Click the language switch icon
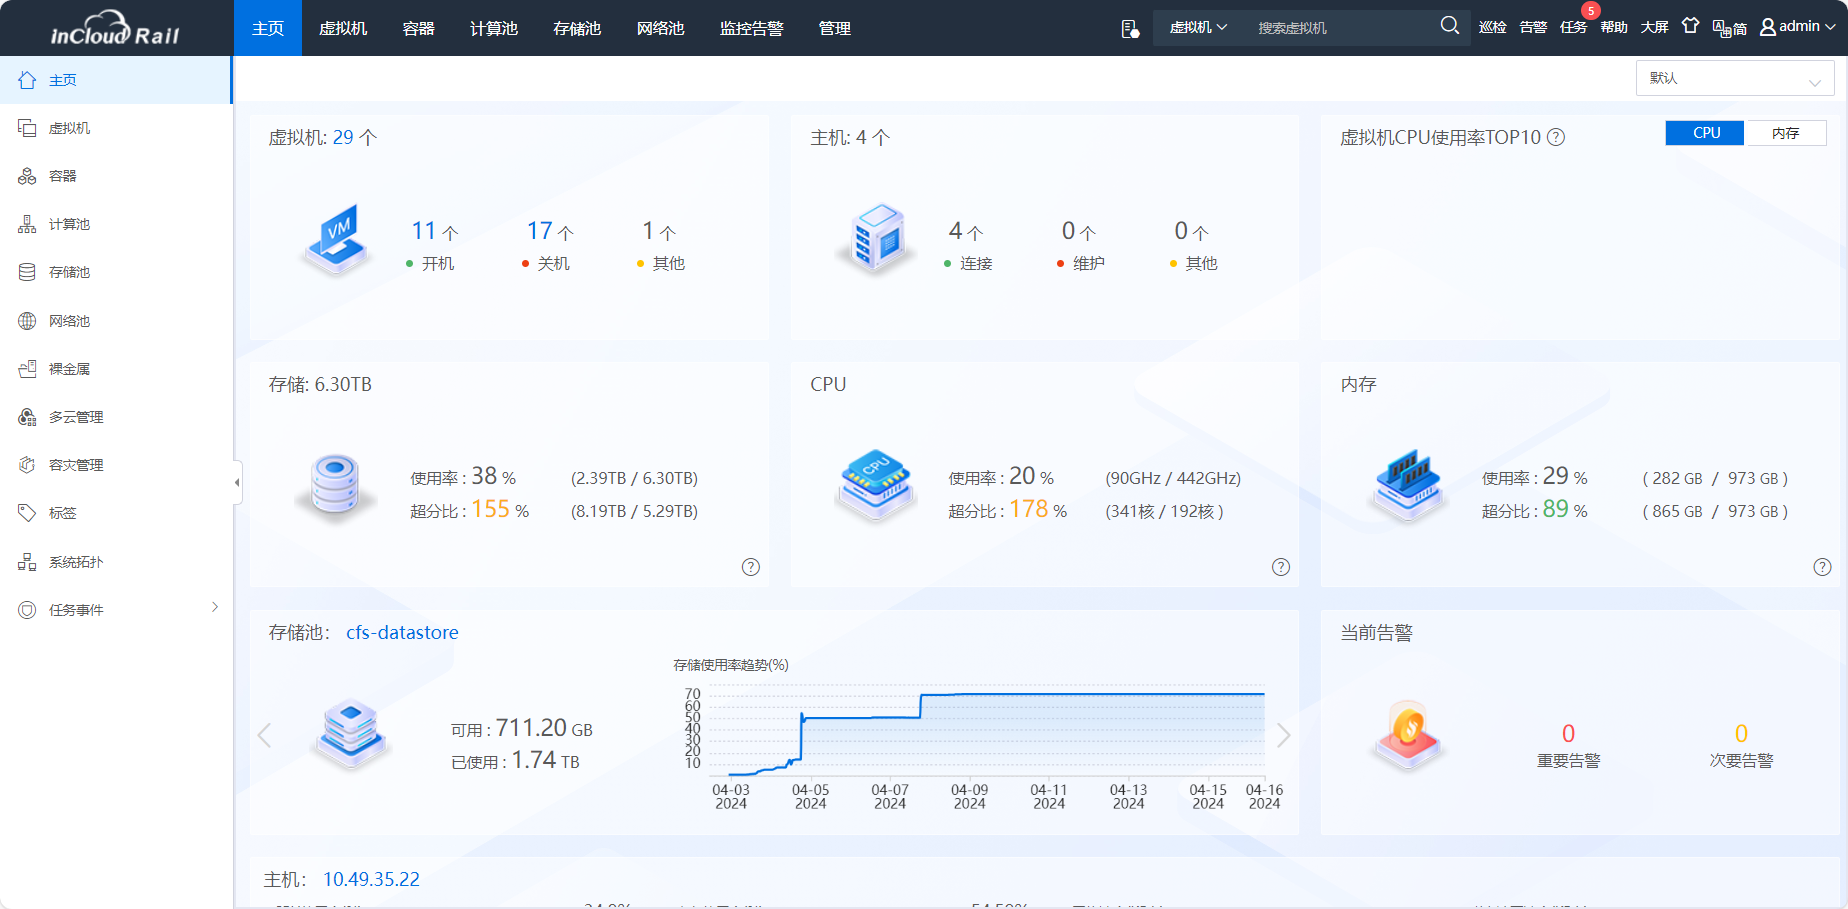This screenshot has width=1848, height=909. tap(1729, 27)
